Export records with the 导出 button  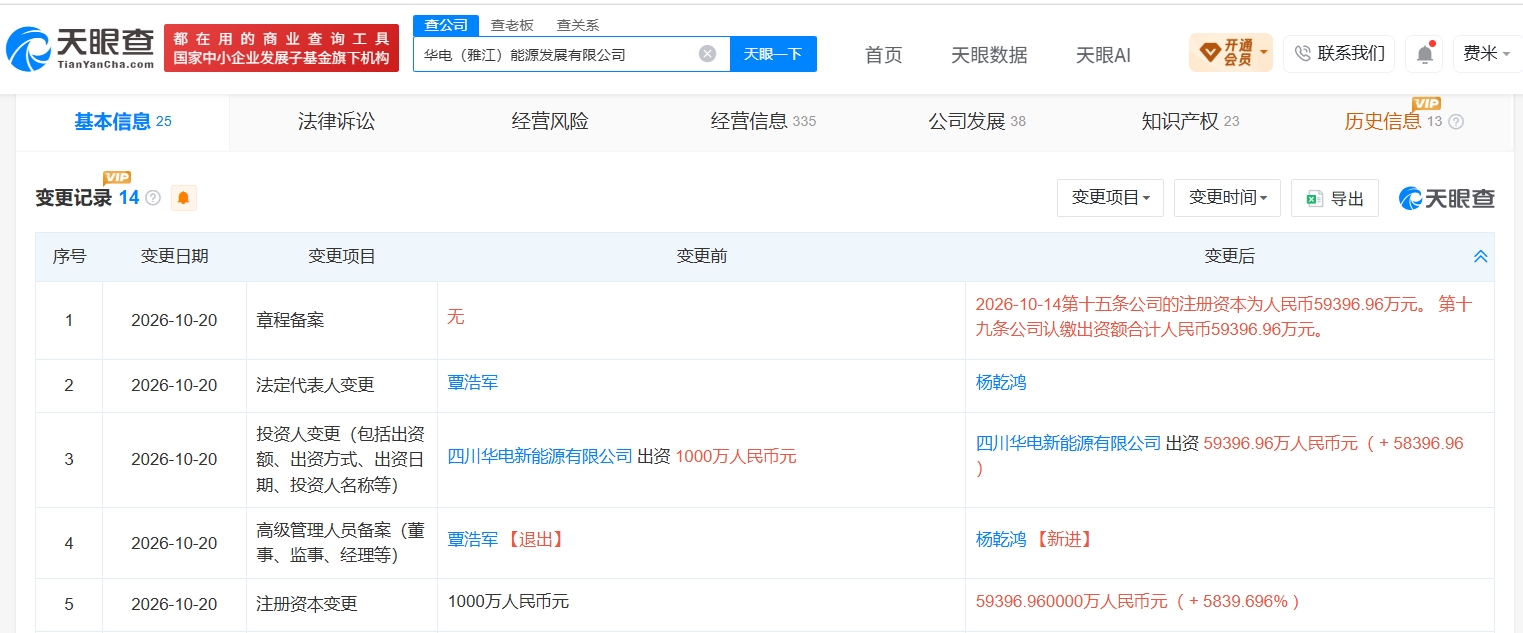(x=1335, y=198)
